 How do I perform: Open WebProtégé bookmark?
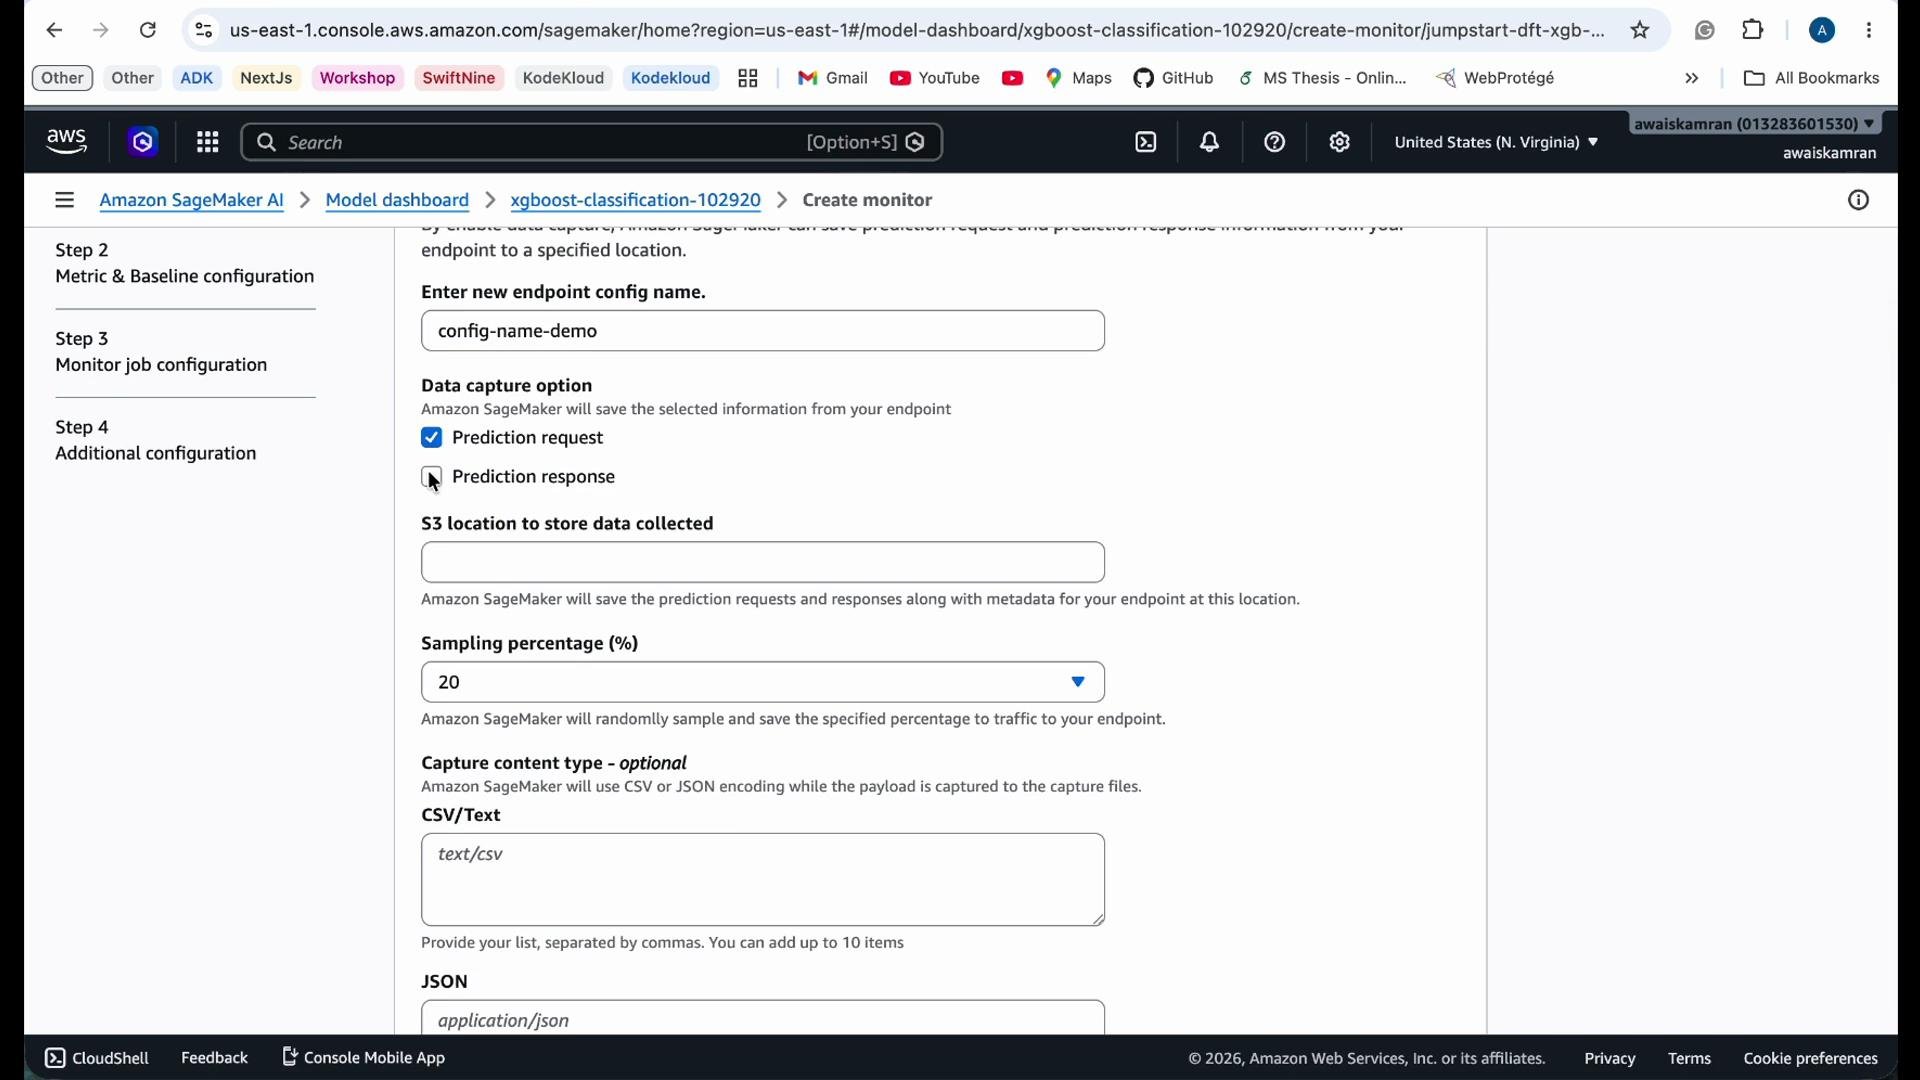(1497, 79)
